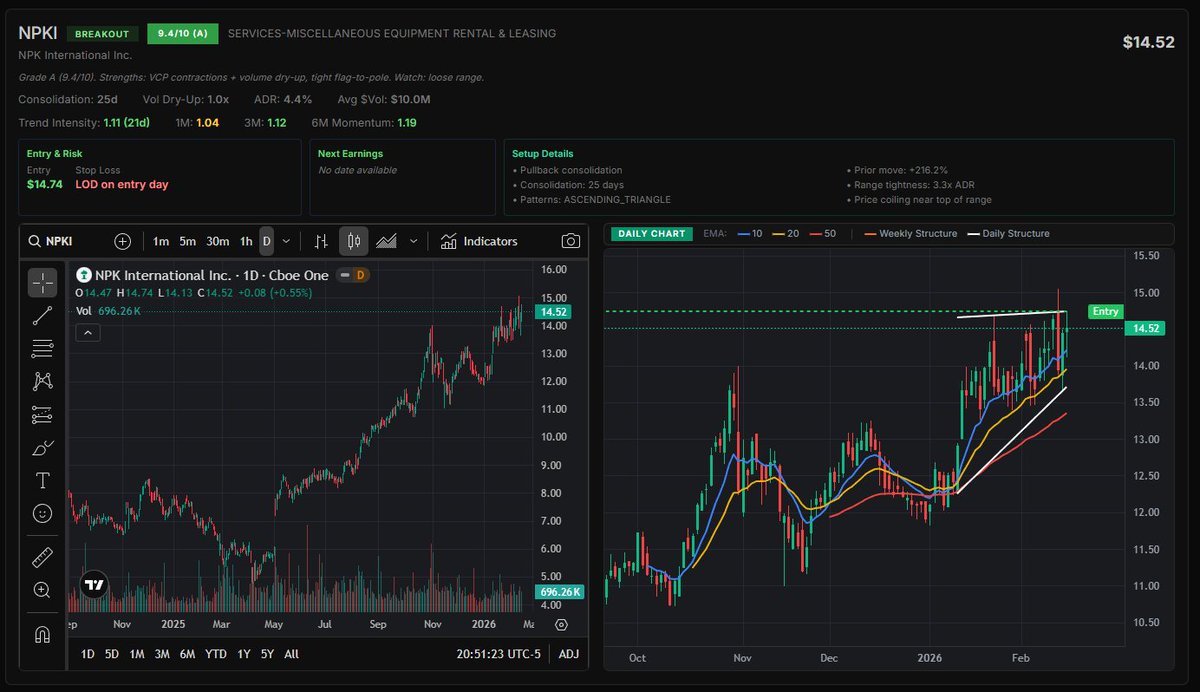This screenshot has height=692, width=1200.
Task: Click Patterns: ASCENDING_TRIANGLE detail
Action: 591,200
